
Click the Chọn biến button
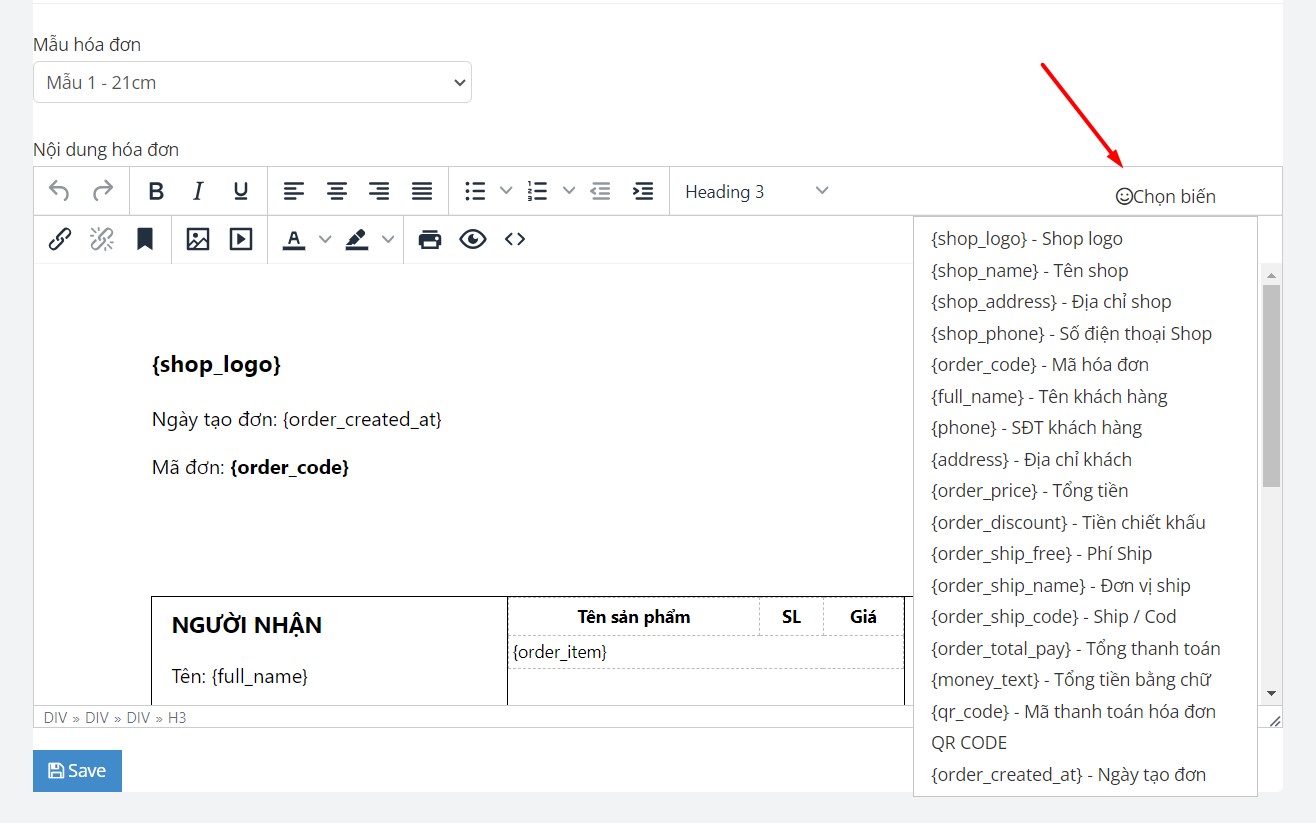coord(1166,197)
